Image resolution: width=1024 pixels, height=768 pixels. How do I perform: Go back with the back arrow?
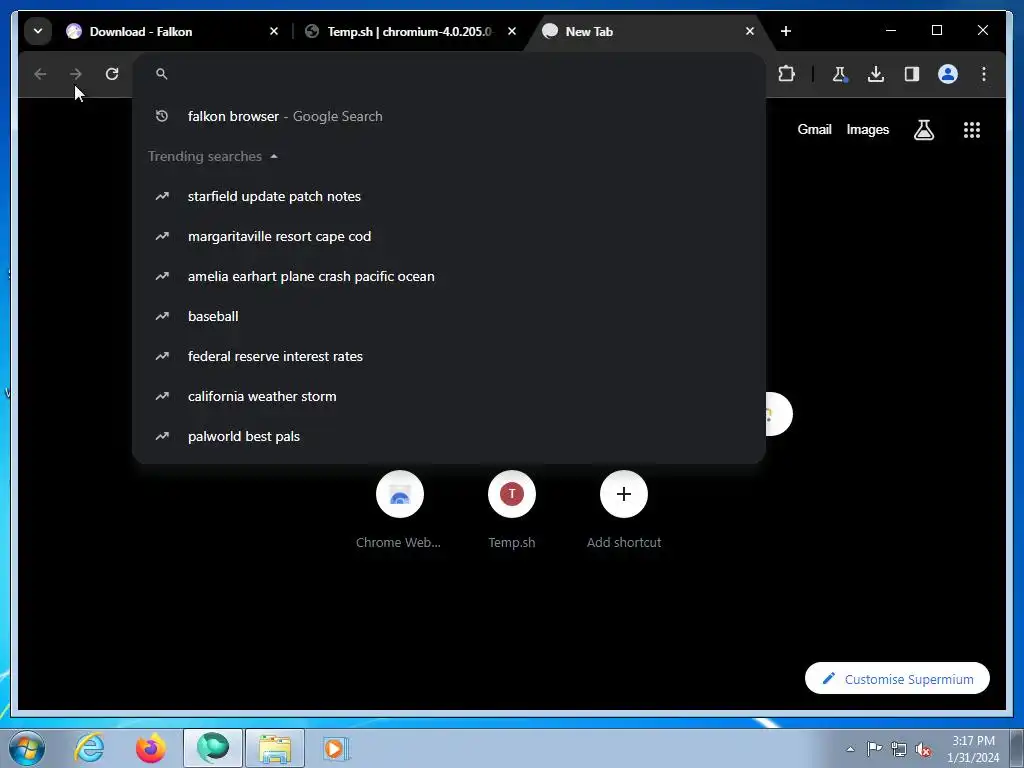pos(40,74)
